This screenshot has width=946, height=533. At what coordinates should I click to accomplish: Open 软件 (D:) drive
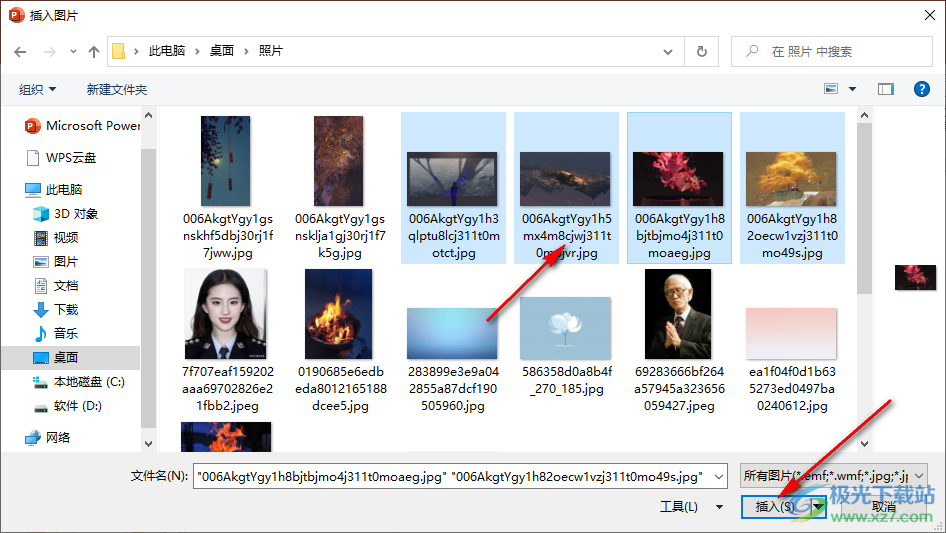point(66,406)
